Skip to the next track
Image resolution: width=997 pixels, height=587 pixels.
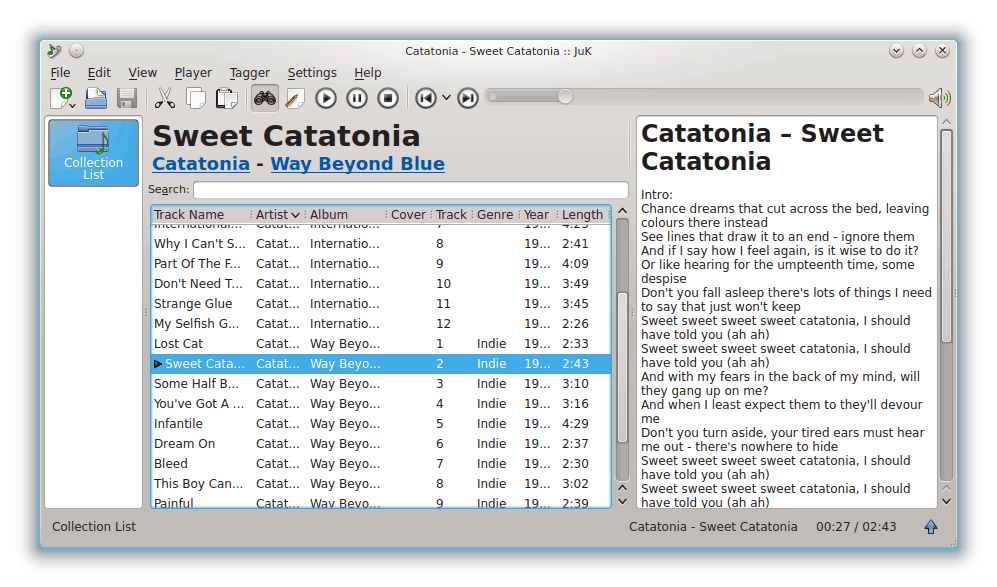tap(467, 98)
